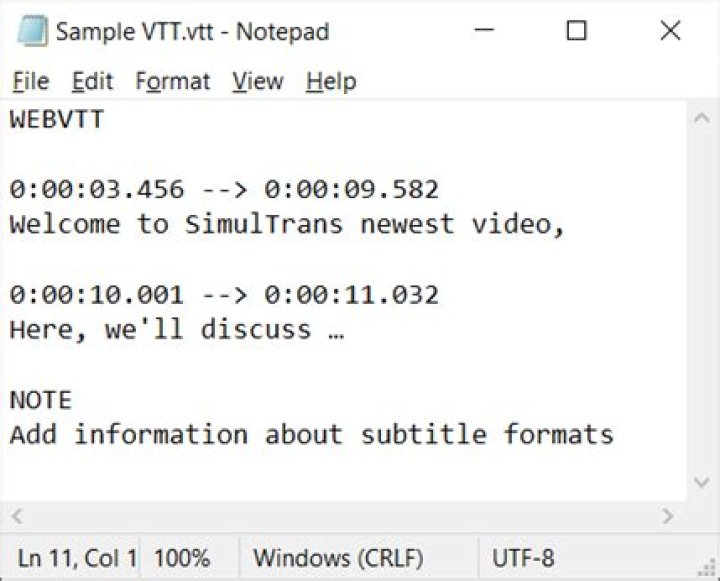The height and width of the screenshot is (581, 720).
Task: Click the horizontal scrollbar left arrow
Action: tap(17, 517)
